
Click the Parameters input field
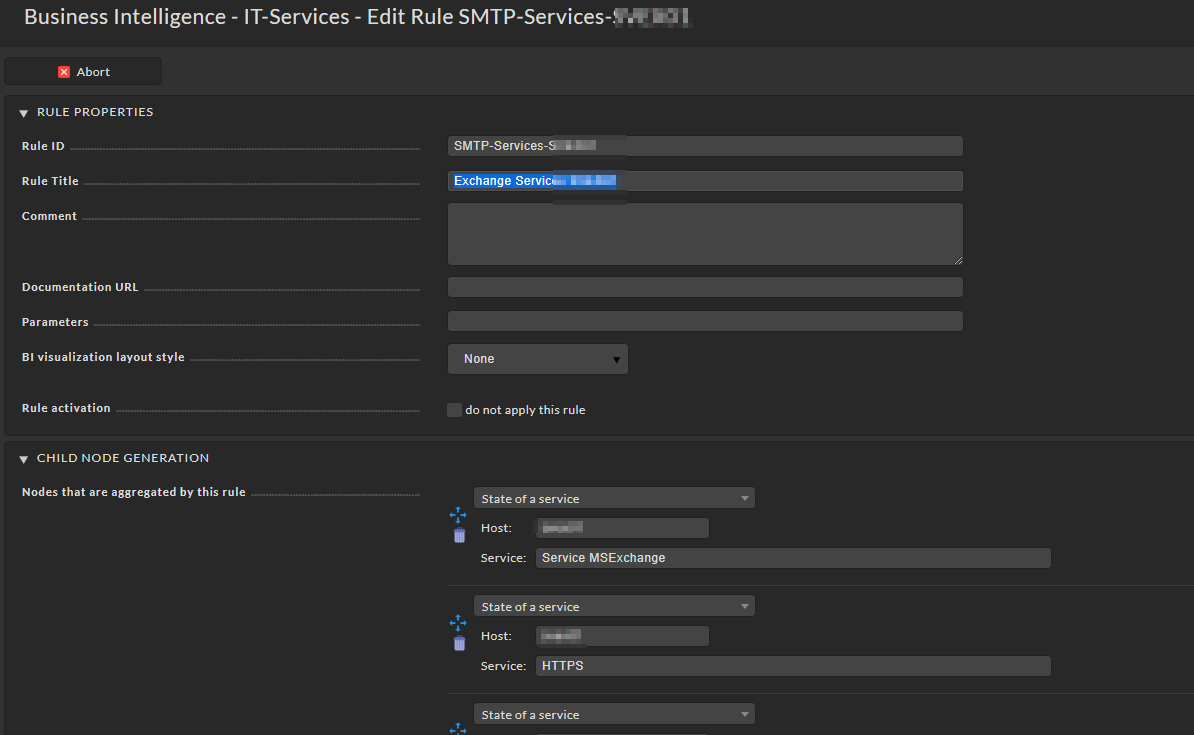705,322
